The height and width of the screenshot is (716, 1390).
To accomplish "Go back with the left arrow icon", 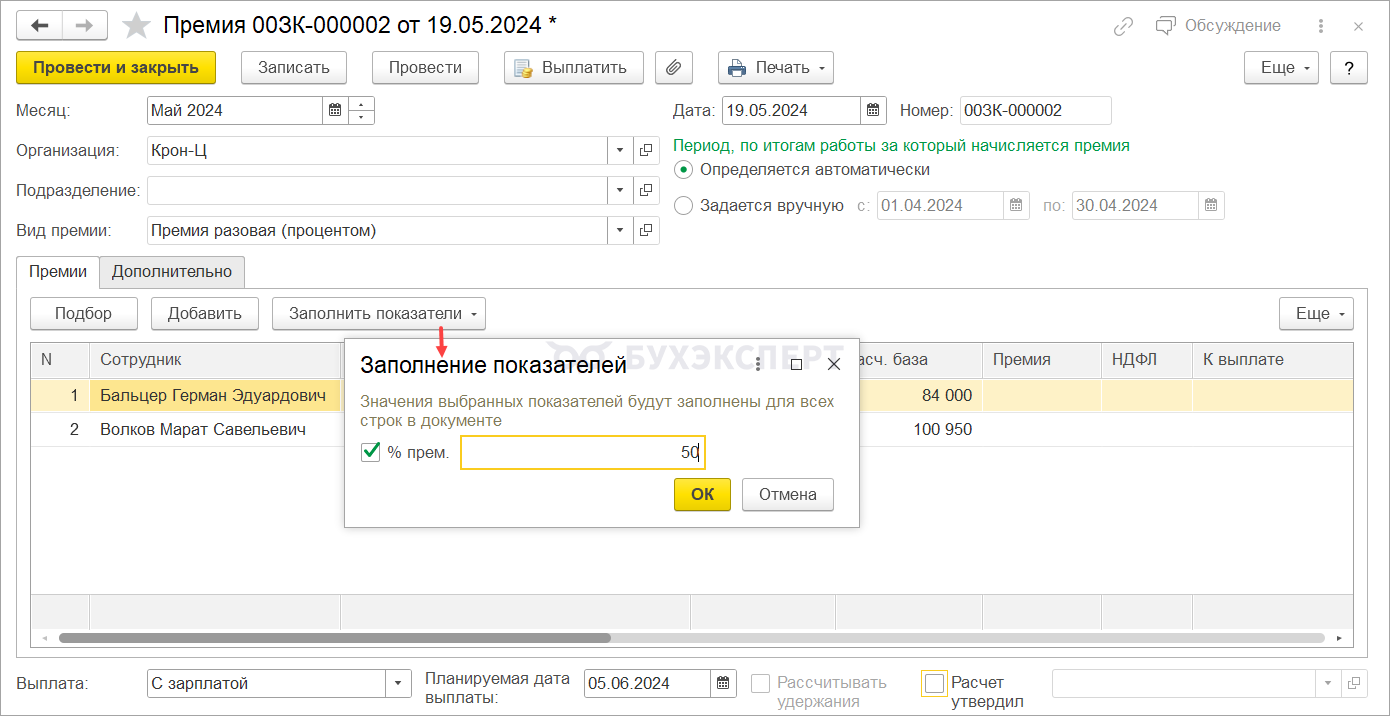I will [x=40, y=26].
